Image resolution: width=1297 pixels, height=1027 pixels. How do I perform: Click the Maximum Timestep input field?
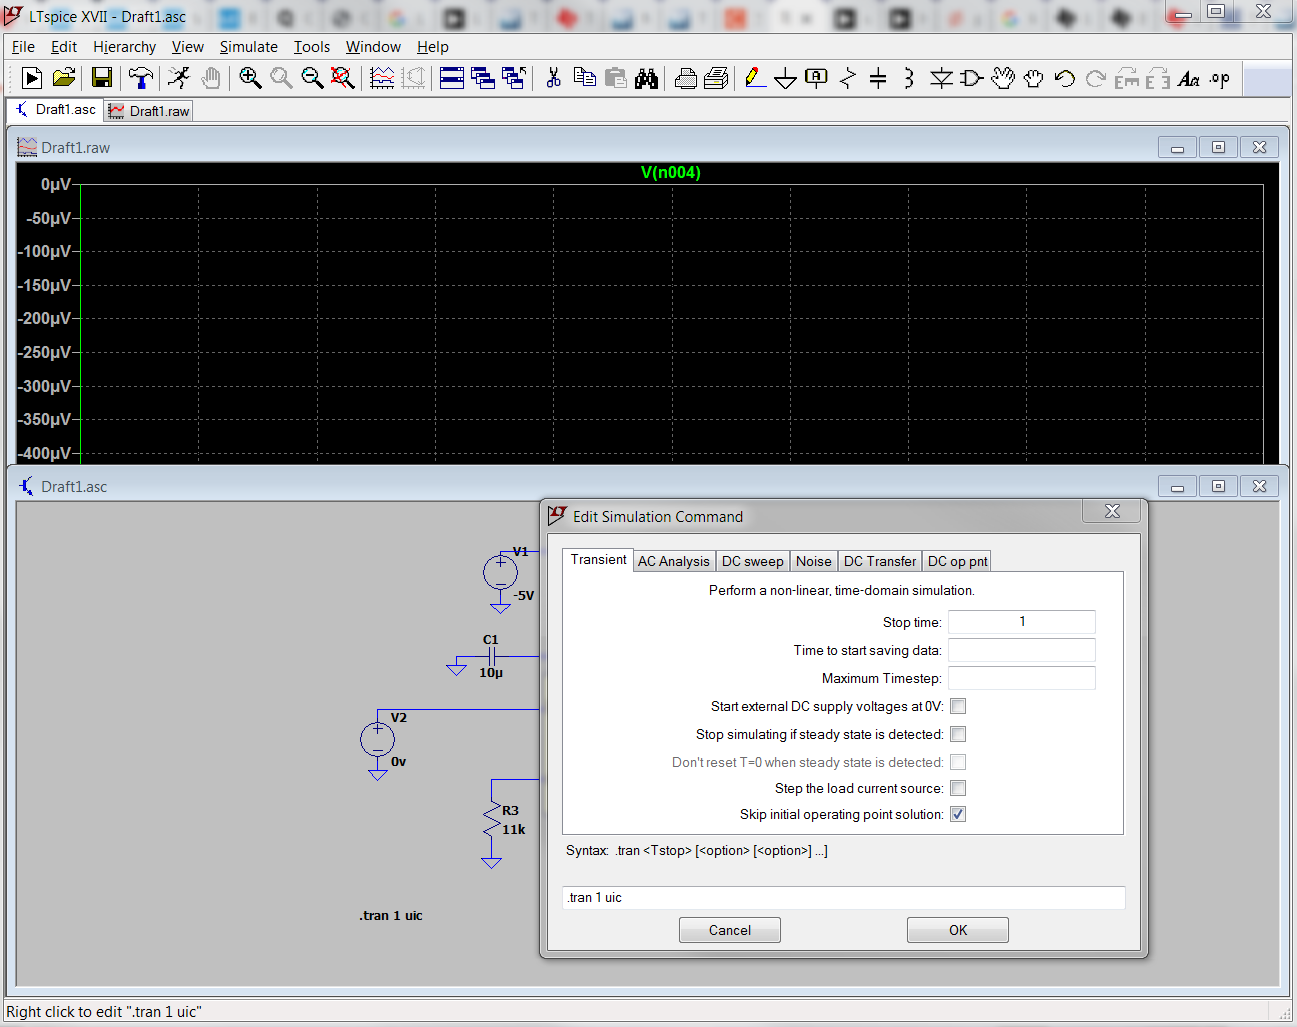1022,678
